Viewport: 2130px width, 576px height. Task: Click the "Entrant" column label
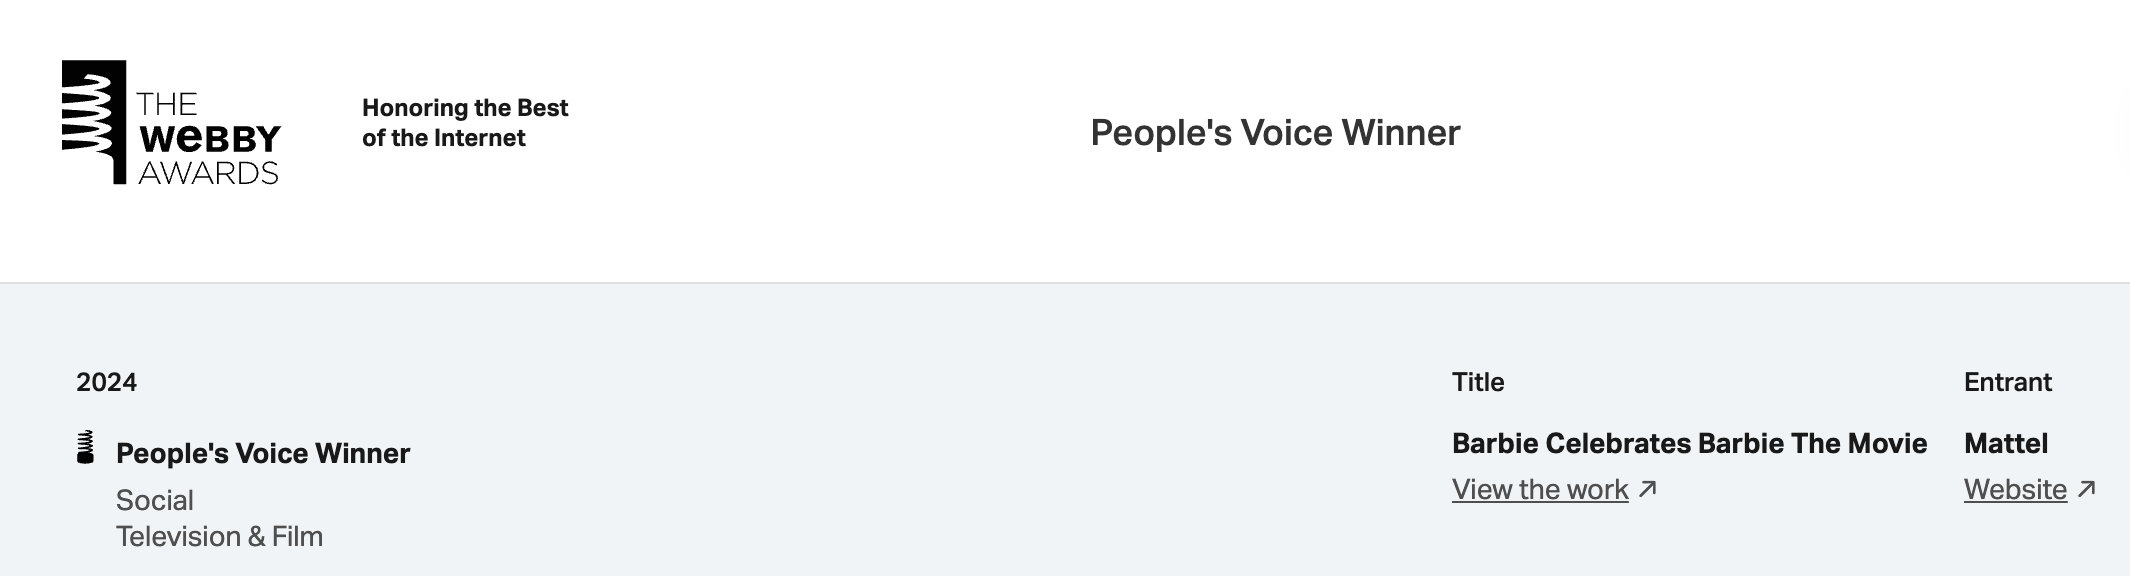2007,382
